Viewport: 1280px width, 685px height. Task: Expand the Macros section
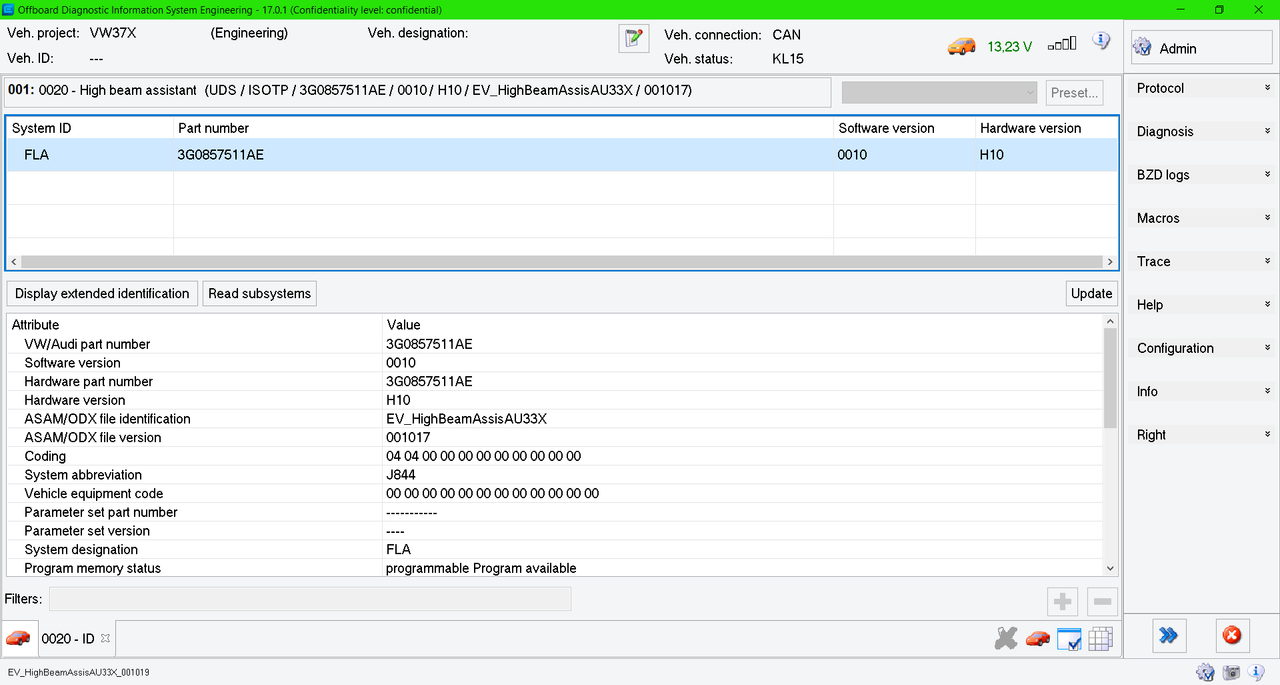(x=1204, y=218)
